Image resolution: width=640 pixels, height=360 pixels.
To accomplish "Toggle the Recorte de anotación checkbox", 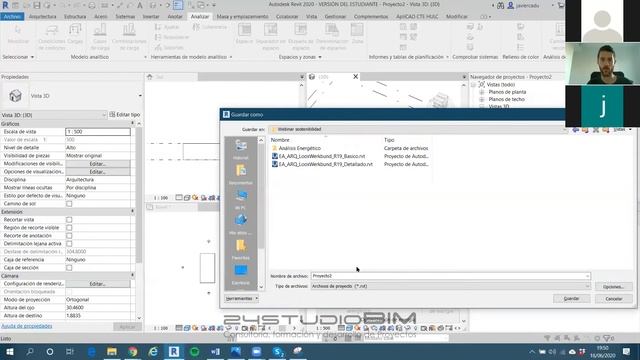I will (69, 236).
